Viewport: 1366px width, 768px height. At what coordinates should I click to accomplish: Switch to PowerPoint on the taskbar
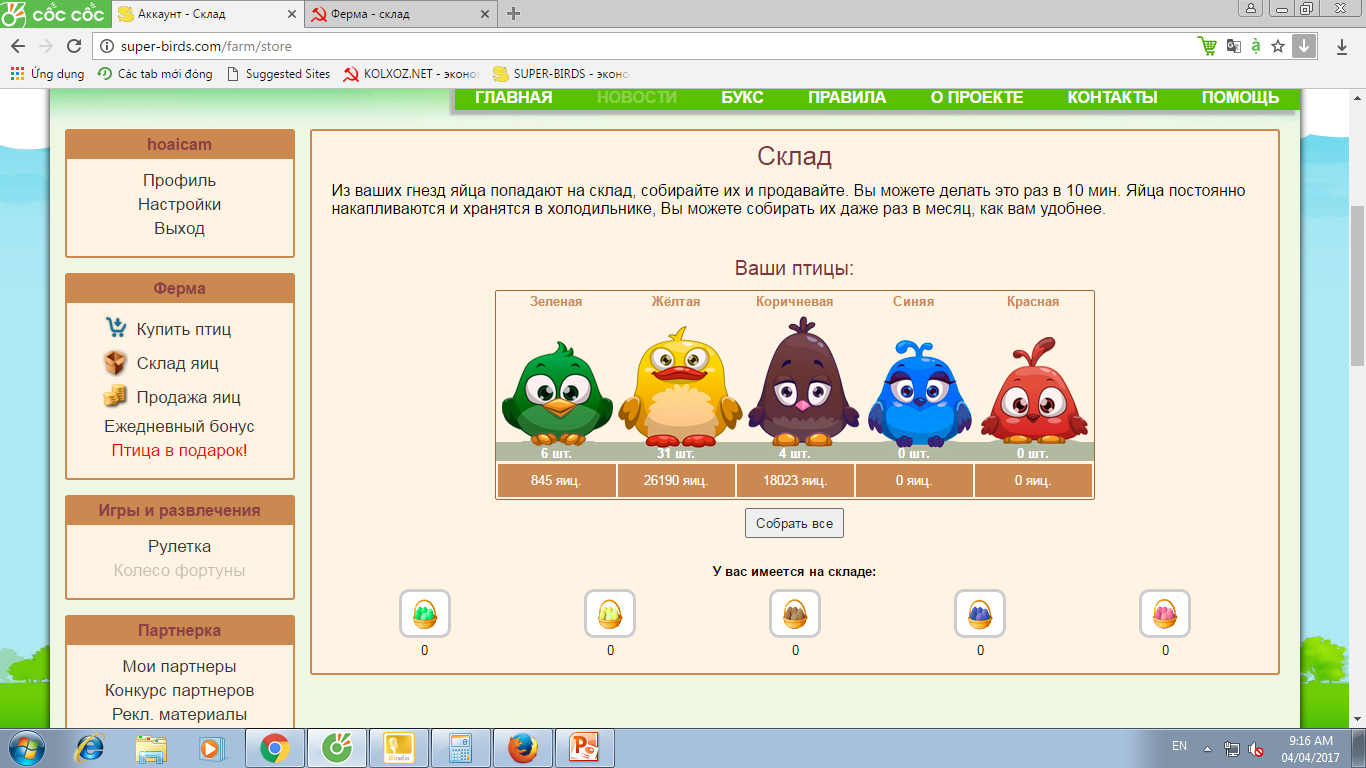point(585,748)
